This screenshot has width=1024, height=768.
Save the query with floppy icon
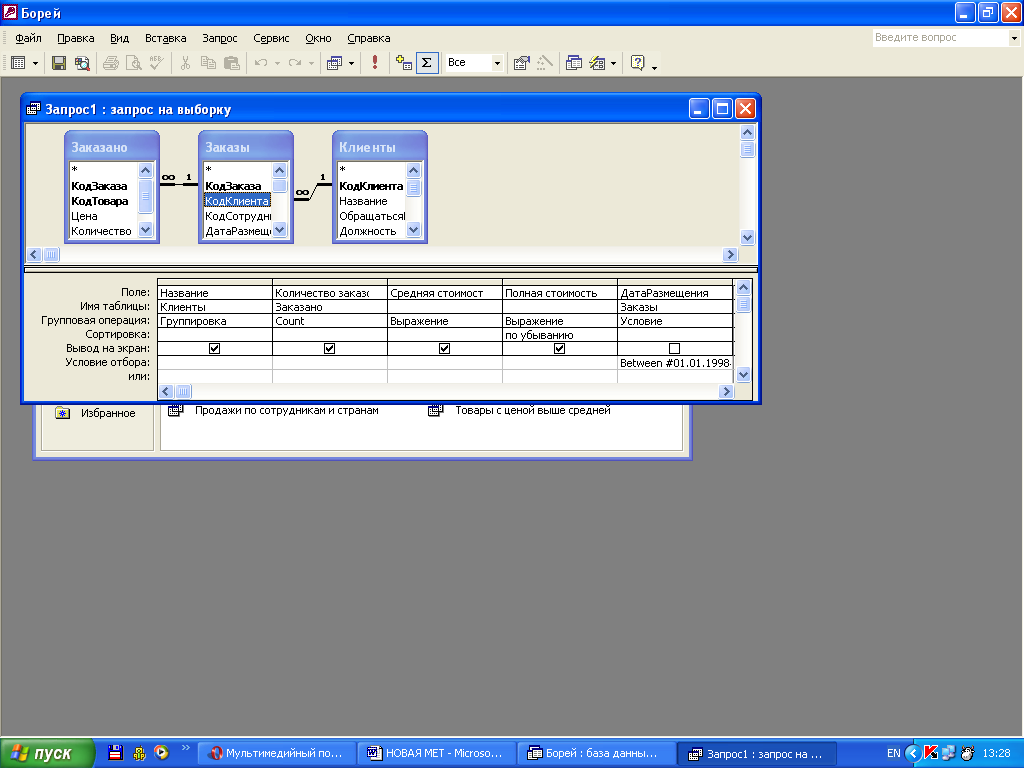59,63
